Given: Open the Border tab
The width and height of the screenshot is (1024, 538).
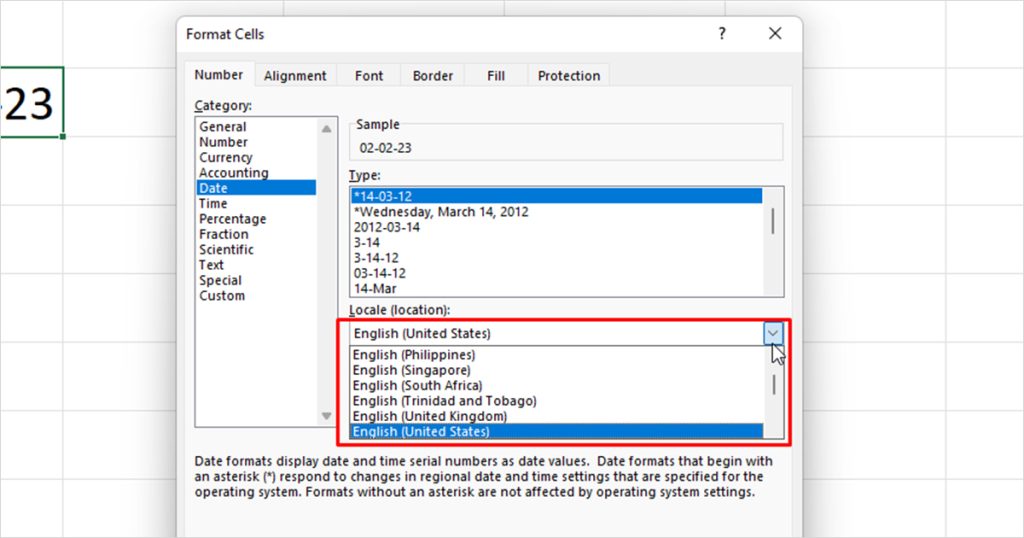Looking at the screenshot, I should click(432, 76).
